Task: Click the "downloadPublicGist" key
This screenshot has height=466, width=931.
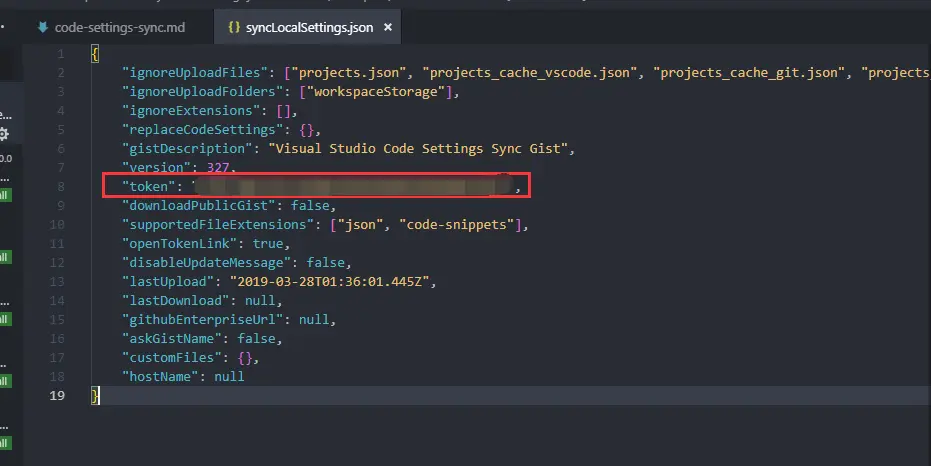Action: (199, 205)
